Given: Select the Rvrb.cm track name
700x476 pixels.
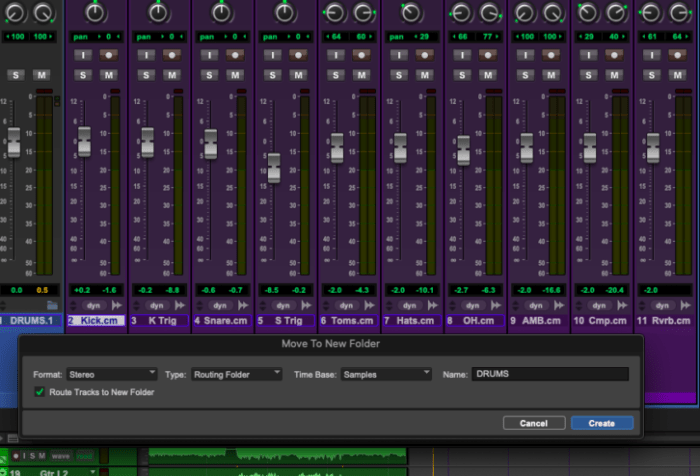Looking at the screenshot, I should pos(665,321).
